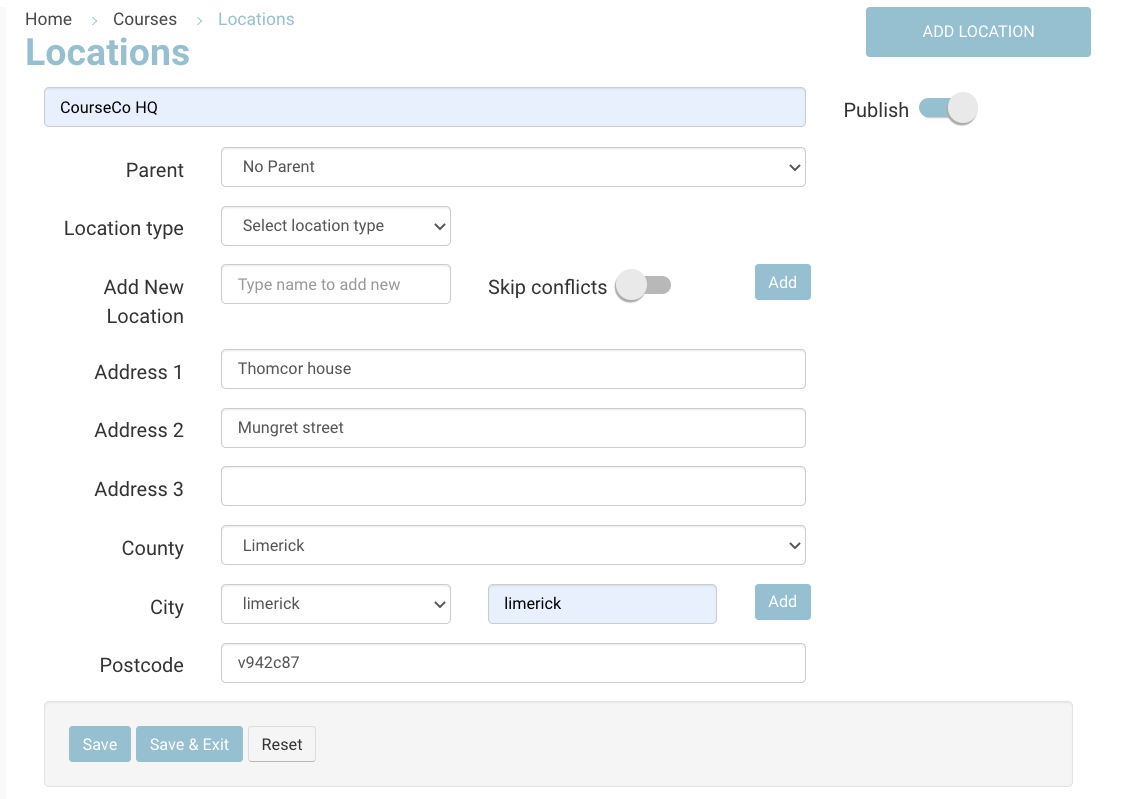Reset the location form

282,744
